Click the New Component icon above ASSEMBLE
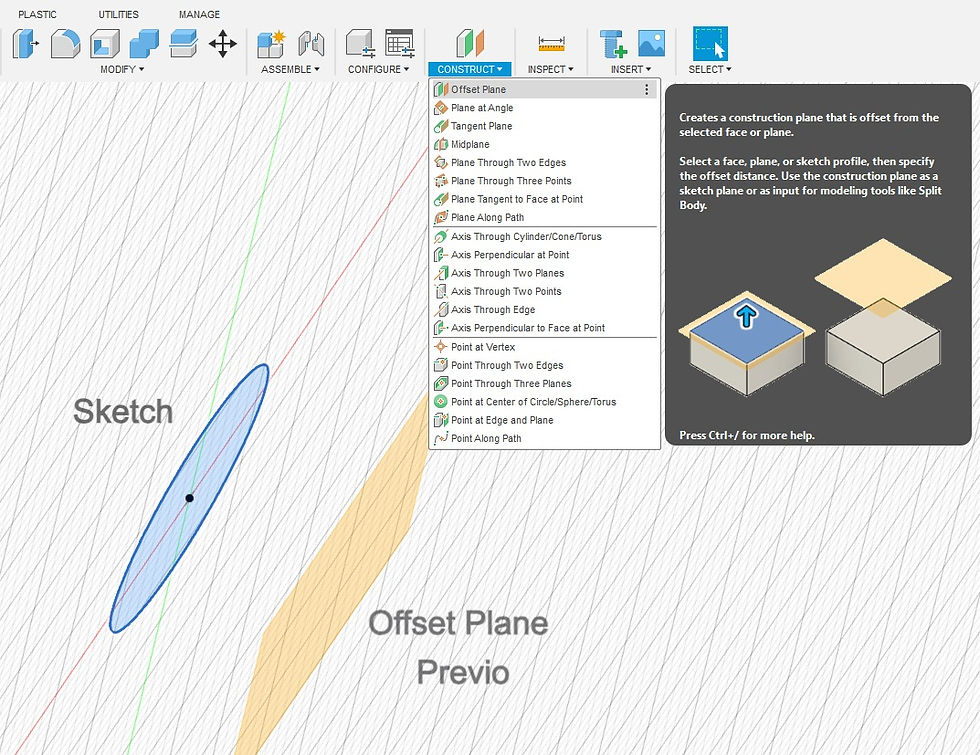980x755 pixels. (272, 43)
